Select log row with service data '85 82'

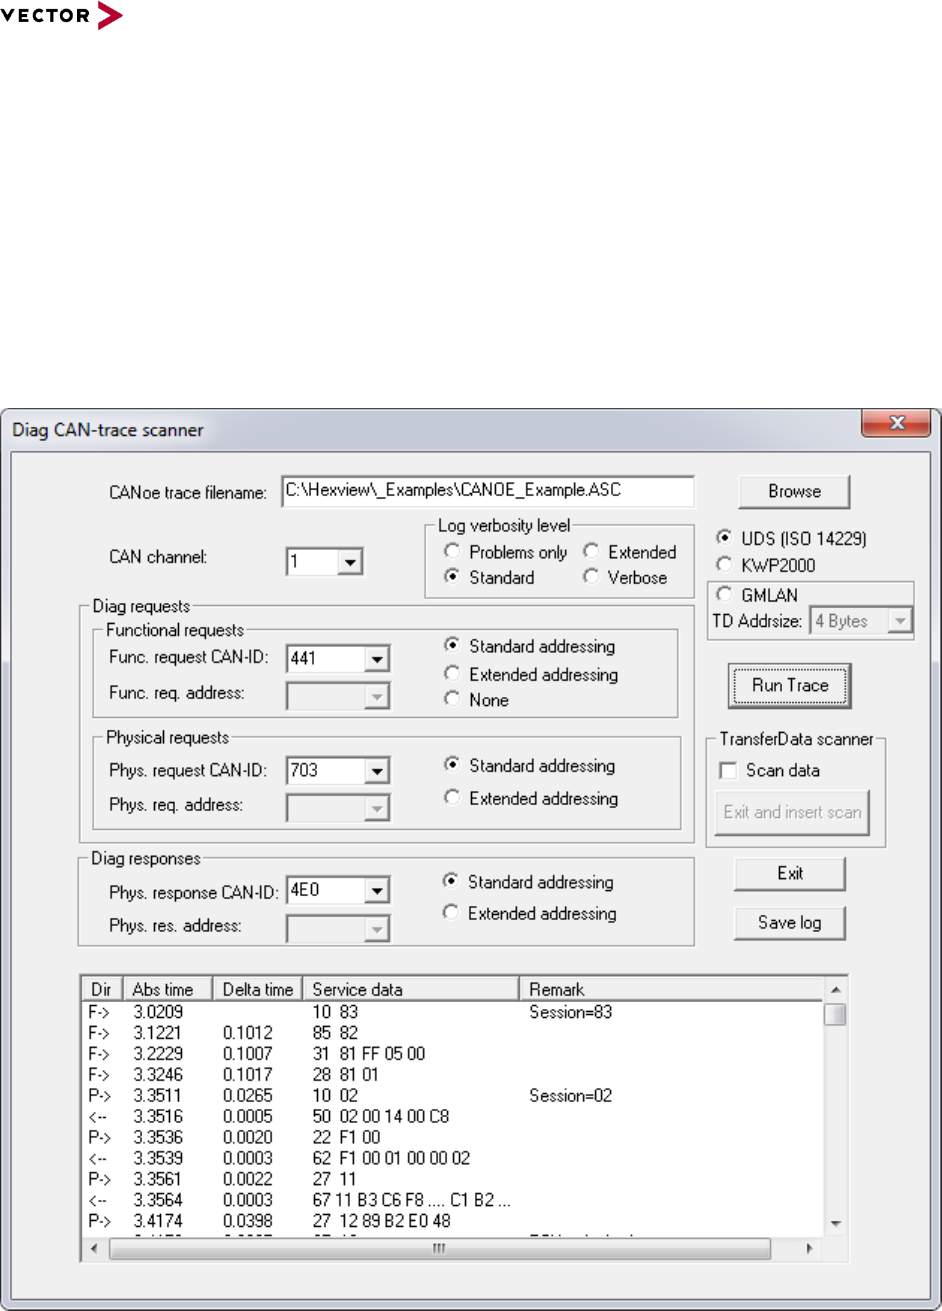[452, 1033]
